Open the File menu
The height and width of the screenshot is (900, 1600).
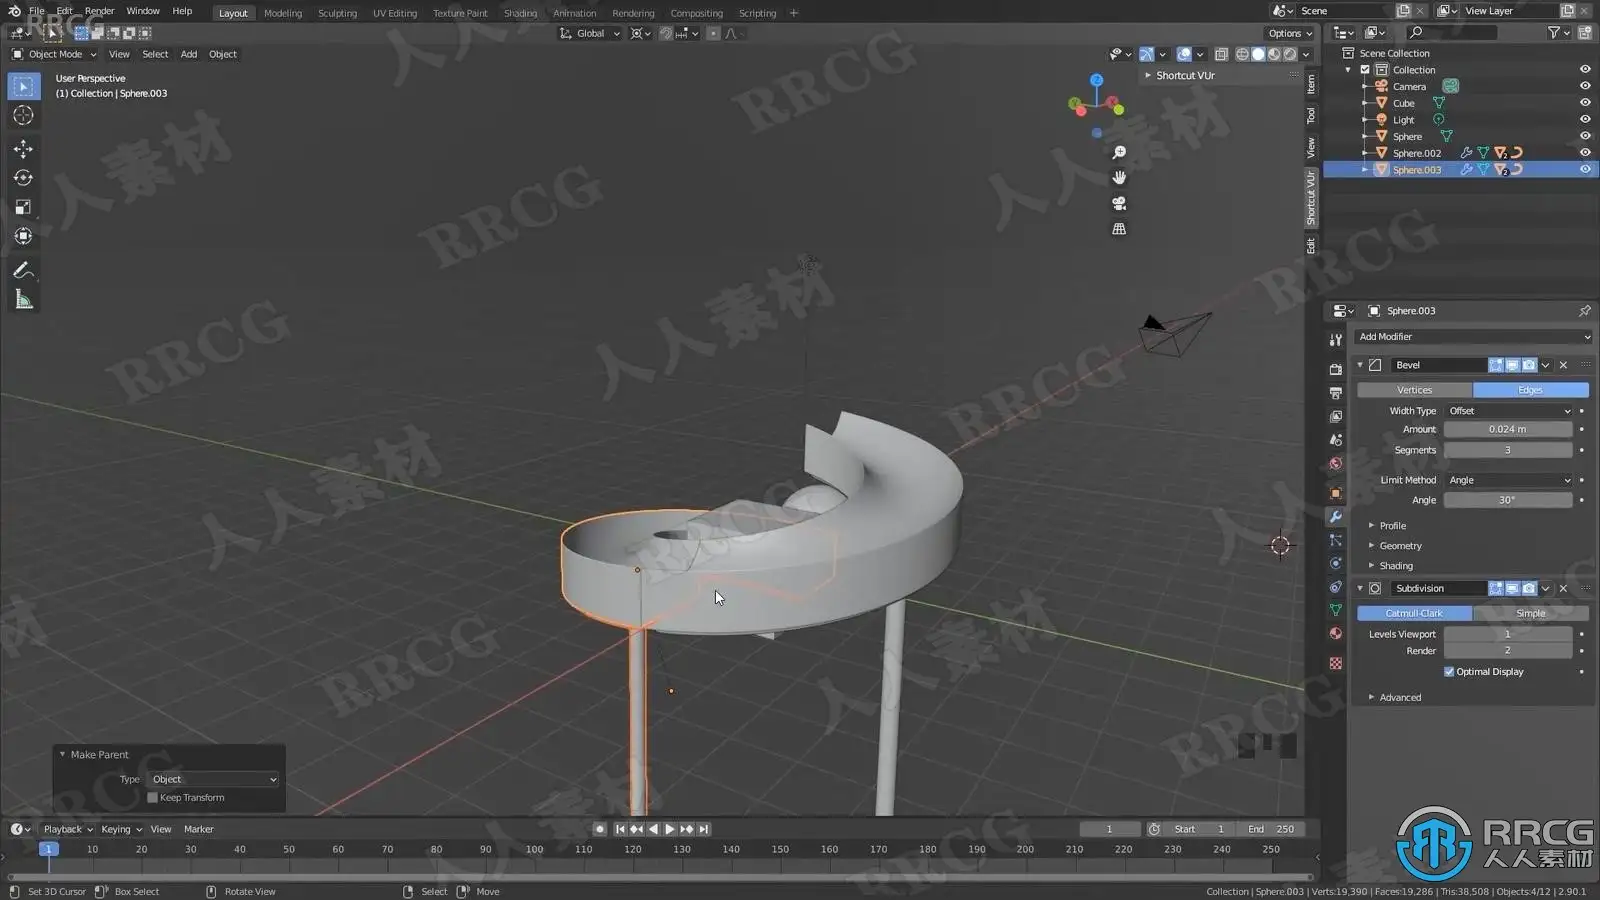37,11
